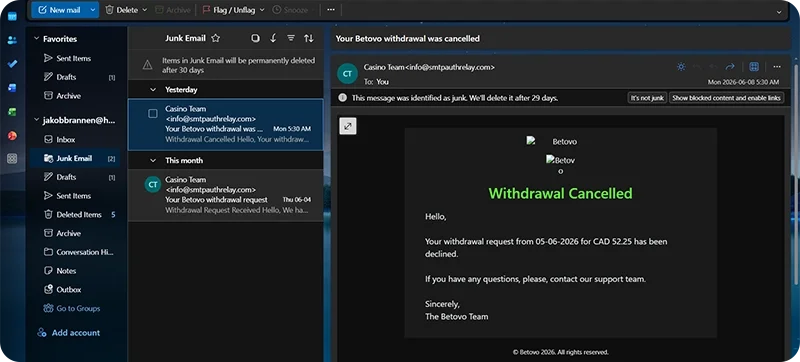Viewport: 800px width, 362px height.
Task: Open the account Drafts folder
Action: (75, 177)
